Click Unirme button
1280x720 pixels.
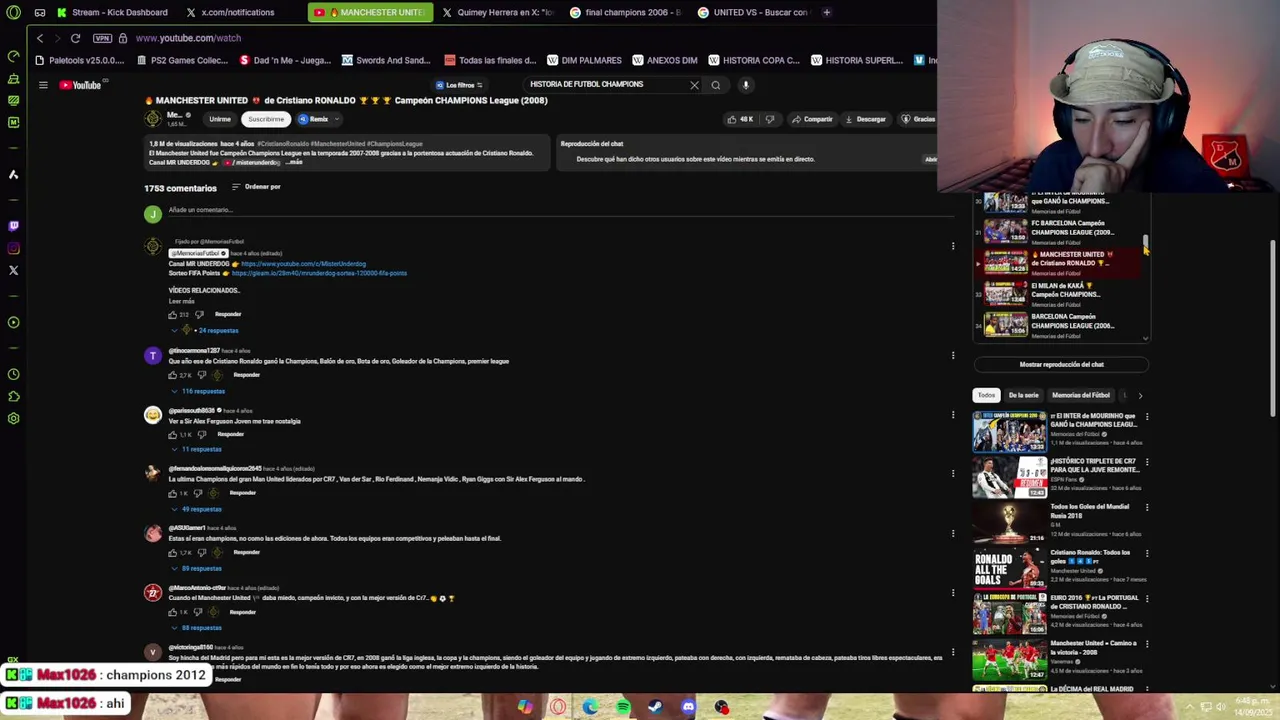[x=220, y=119]
